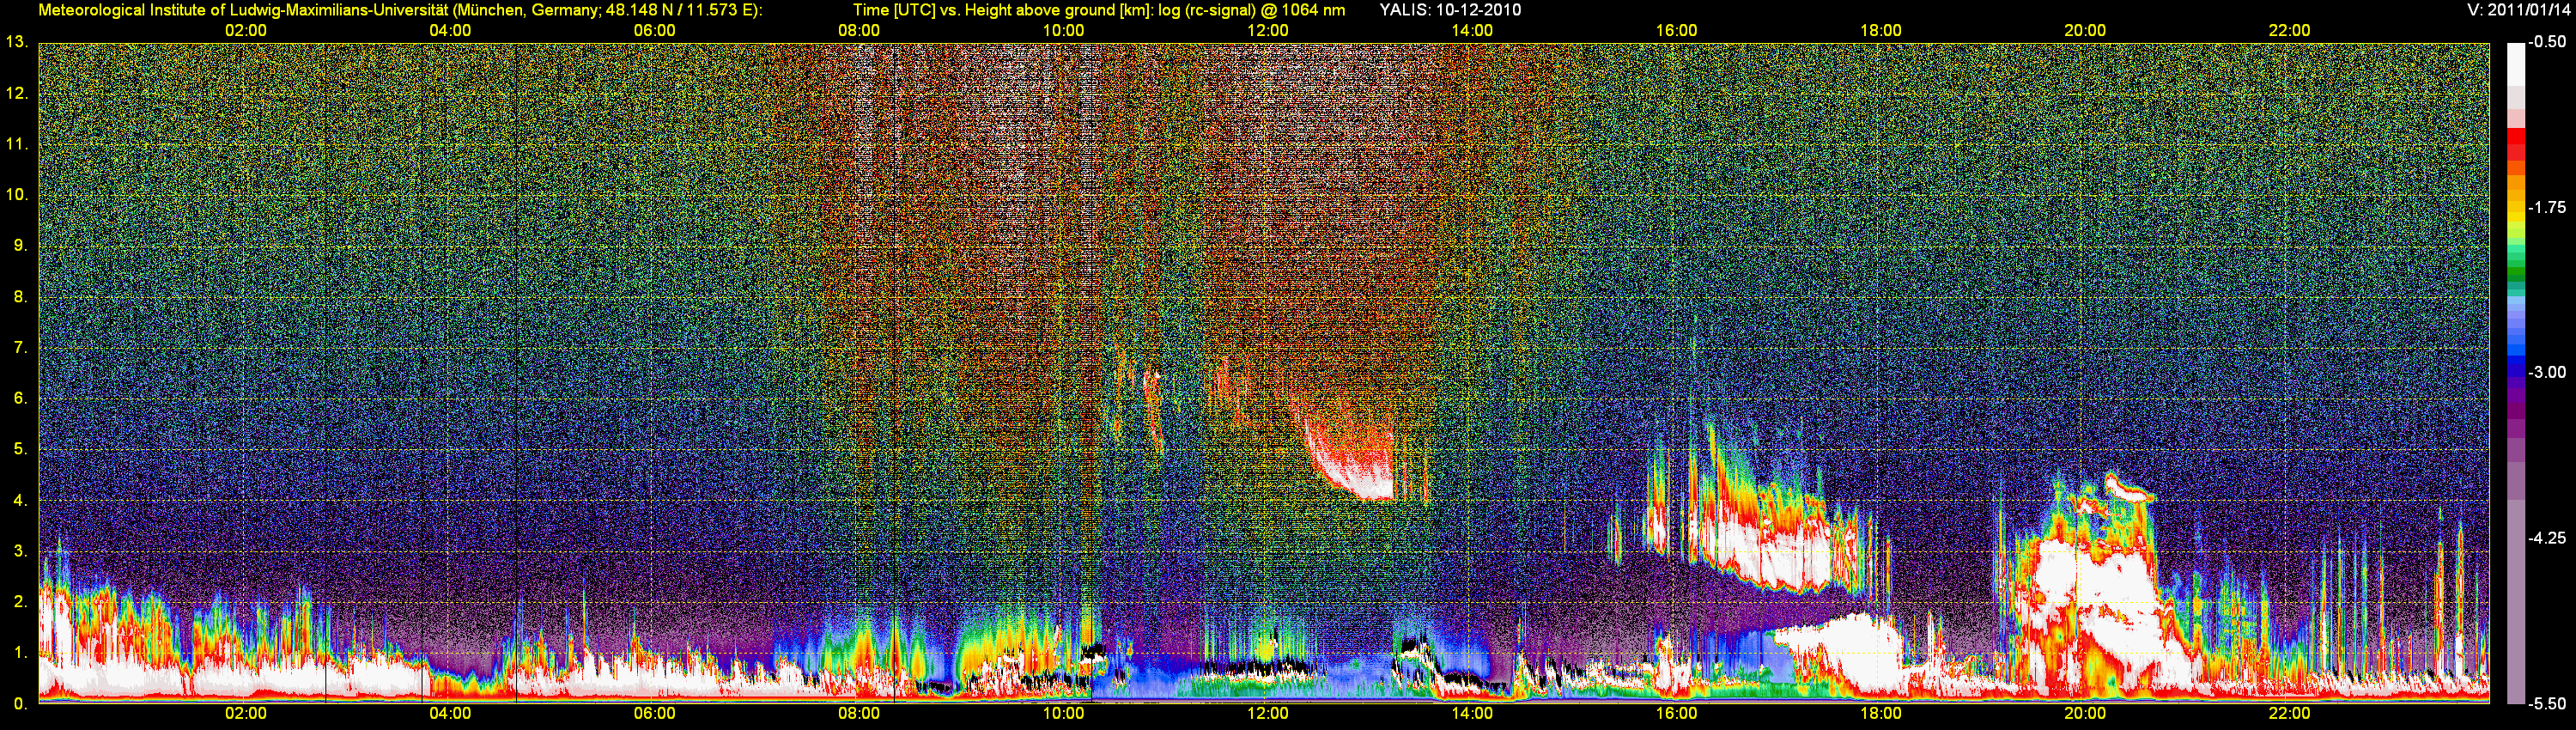The height and width of the screenshot is (730, 2576).
Task: Click the '20:00' label on the bottom time axis
Action: tap(2085, 714)
